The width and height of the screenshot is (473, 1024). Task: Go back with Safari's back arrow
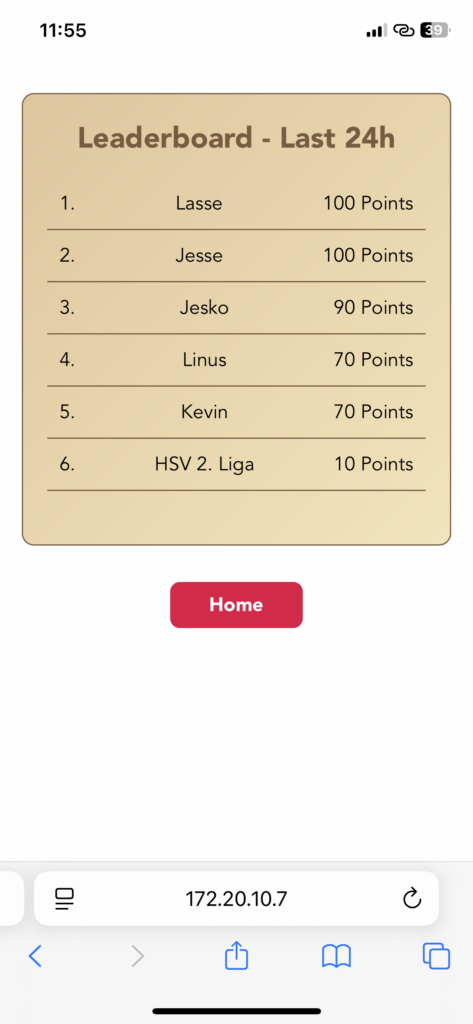(x=36, y=957)
